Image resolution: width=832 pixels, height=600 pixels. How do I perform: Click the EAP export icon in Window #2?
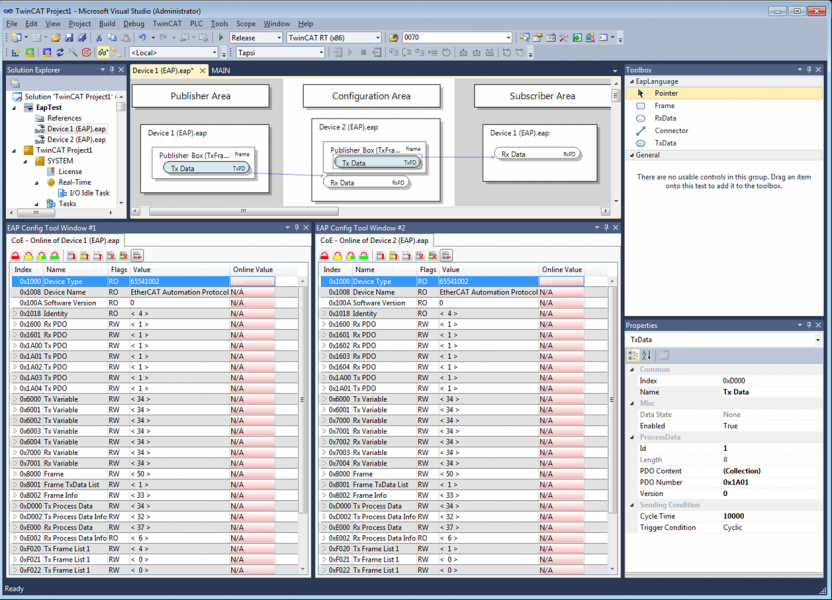446,256
